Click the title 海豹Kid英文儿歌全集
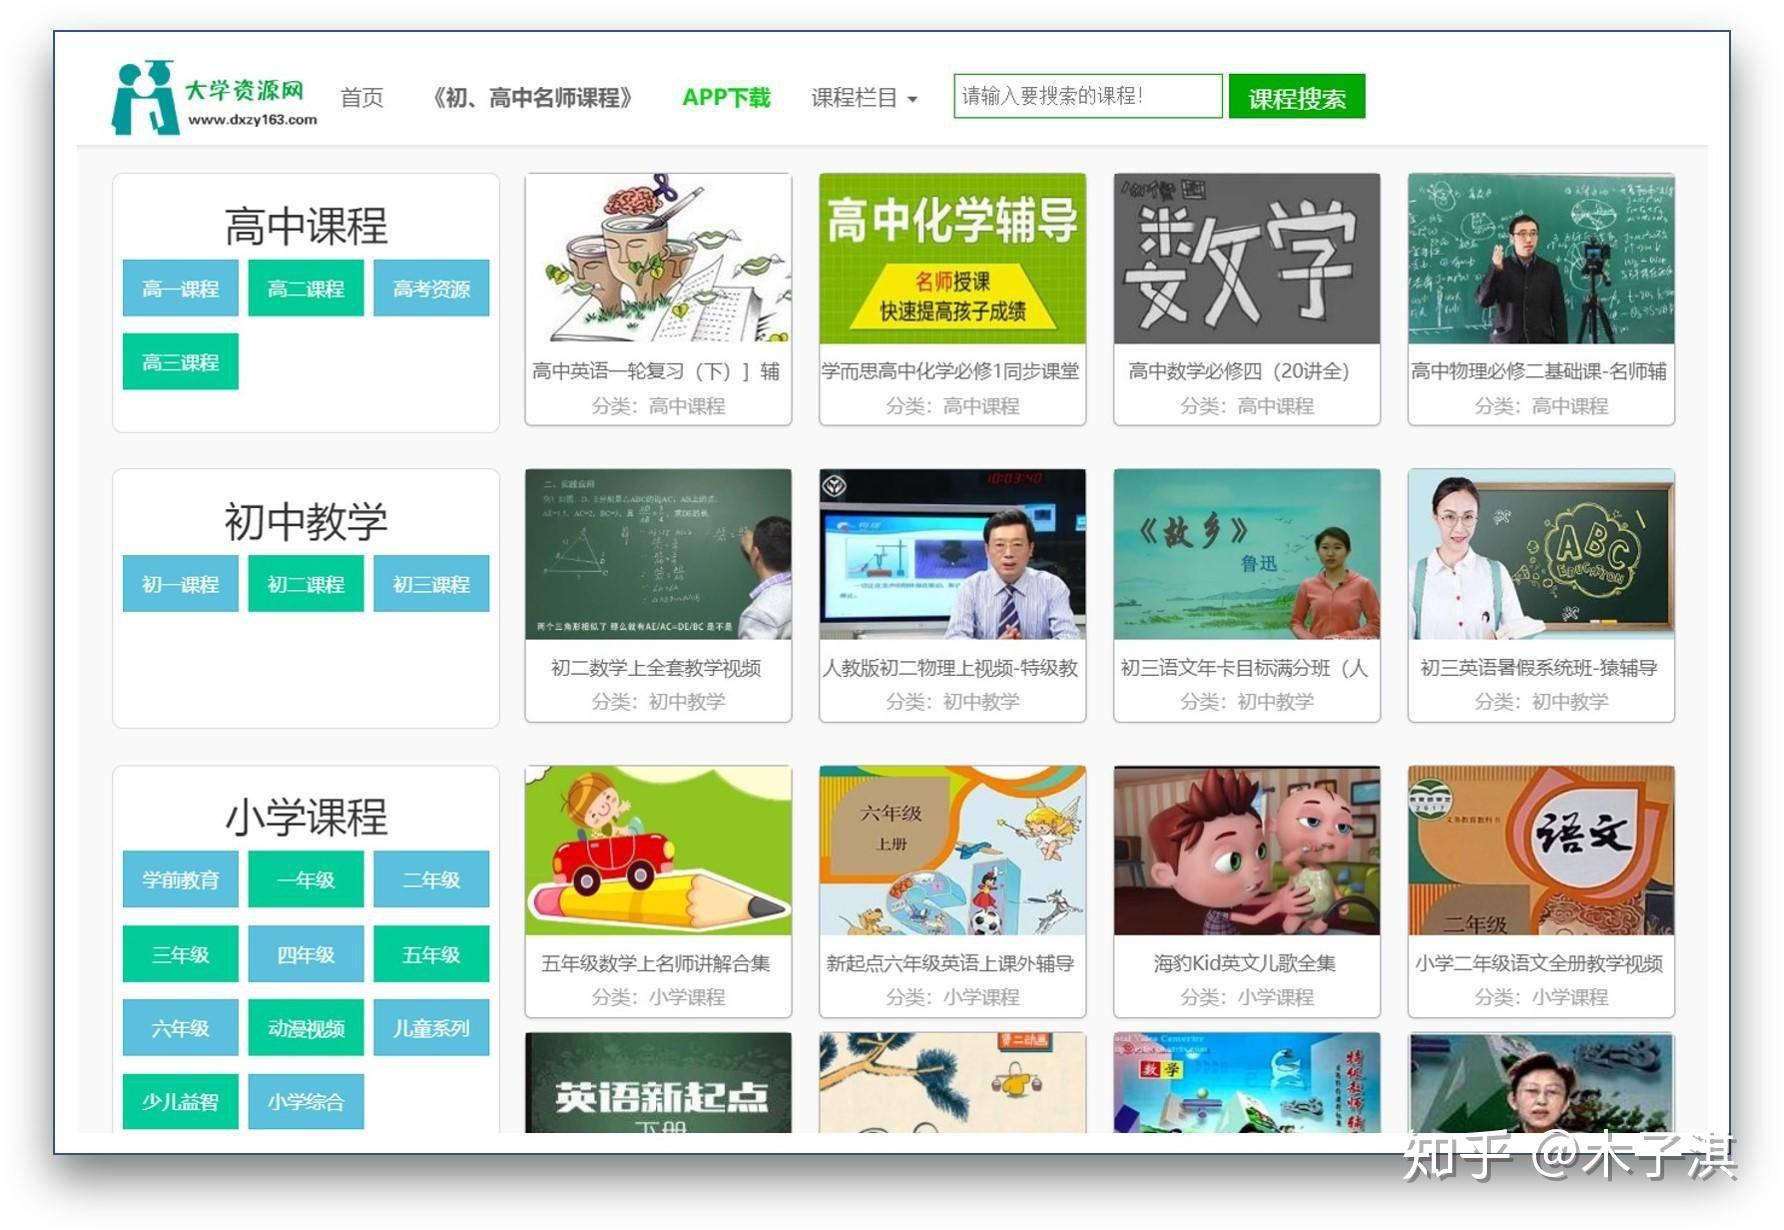 tap(1245, 963)
